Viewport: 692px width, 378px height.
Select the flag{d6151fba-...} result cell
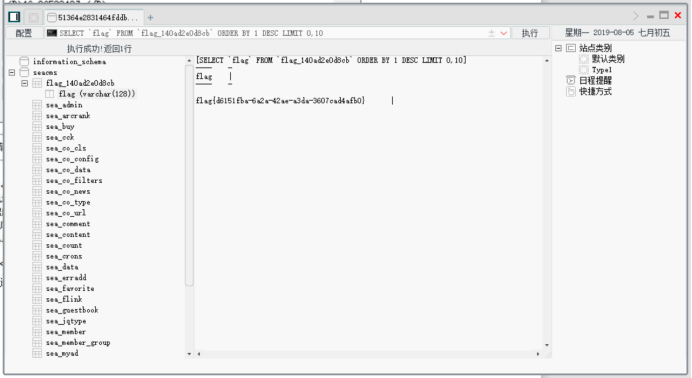point(280,101)
